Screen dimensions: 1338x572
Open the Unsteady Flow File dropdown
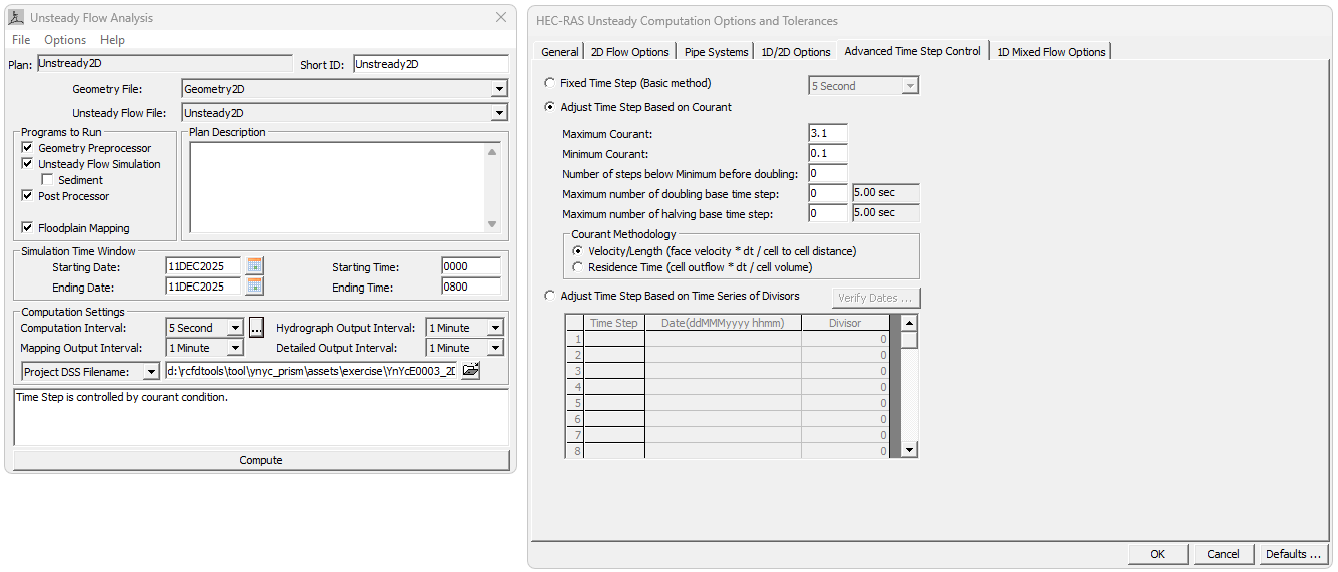pyautogui.click(x=500, y=113)
